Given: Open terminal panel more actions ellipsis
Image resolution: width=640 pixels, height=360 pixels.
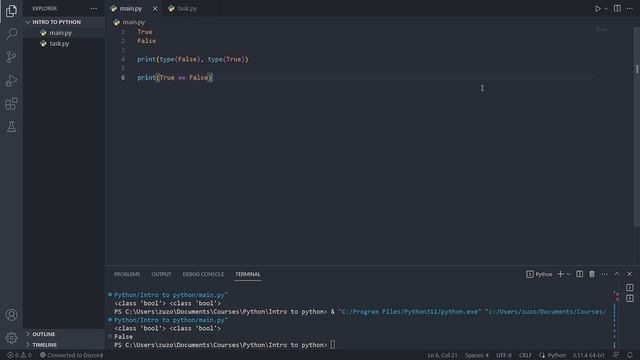Looking at the screenshot, I should coord(604,274).
